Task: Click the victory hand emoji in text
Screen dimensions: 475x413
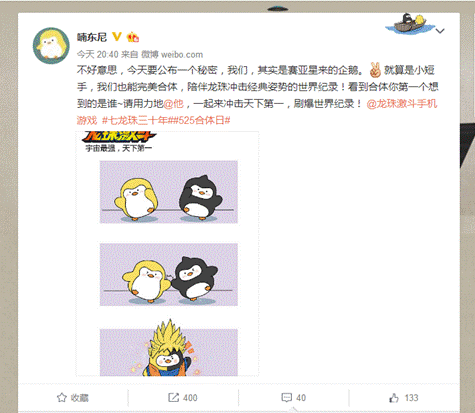Action: 375,70
